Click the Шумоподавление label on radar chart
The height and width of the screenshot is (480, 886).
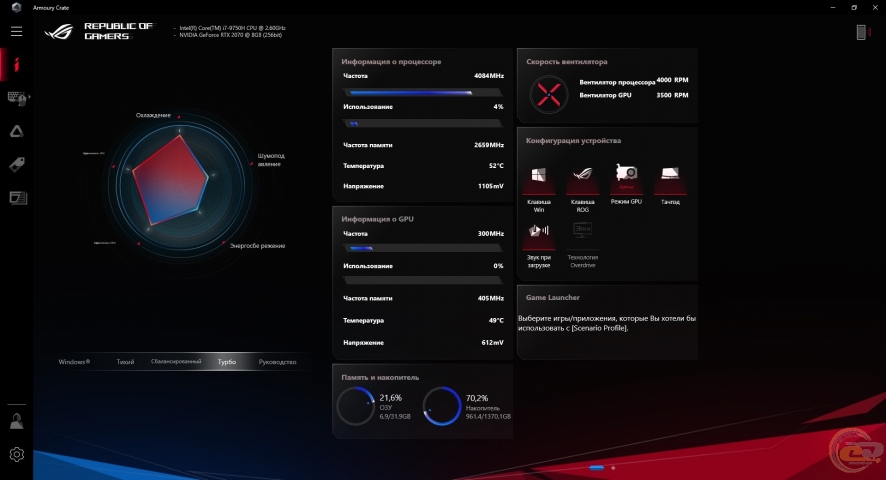[271, 160]
